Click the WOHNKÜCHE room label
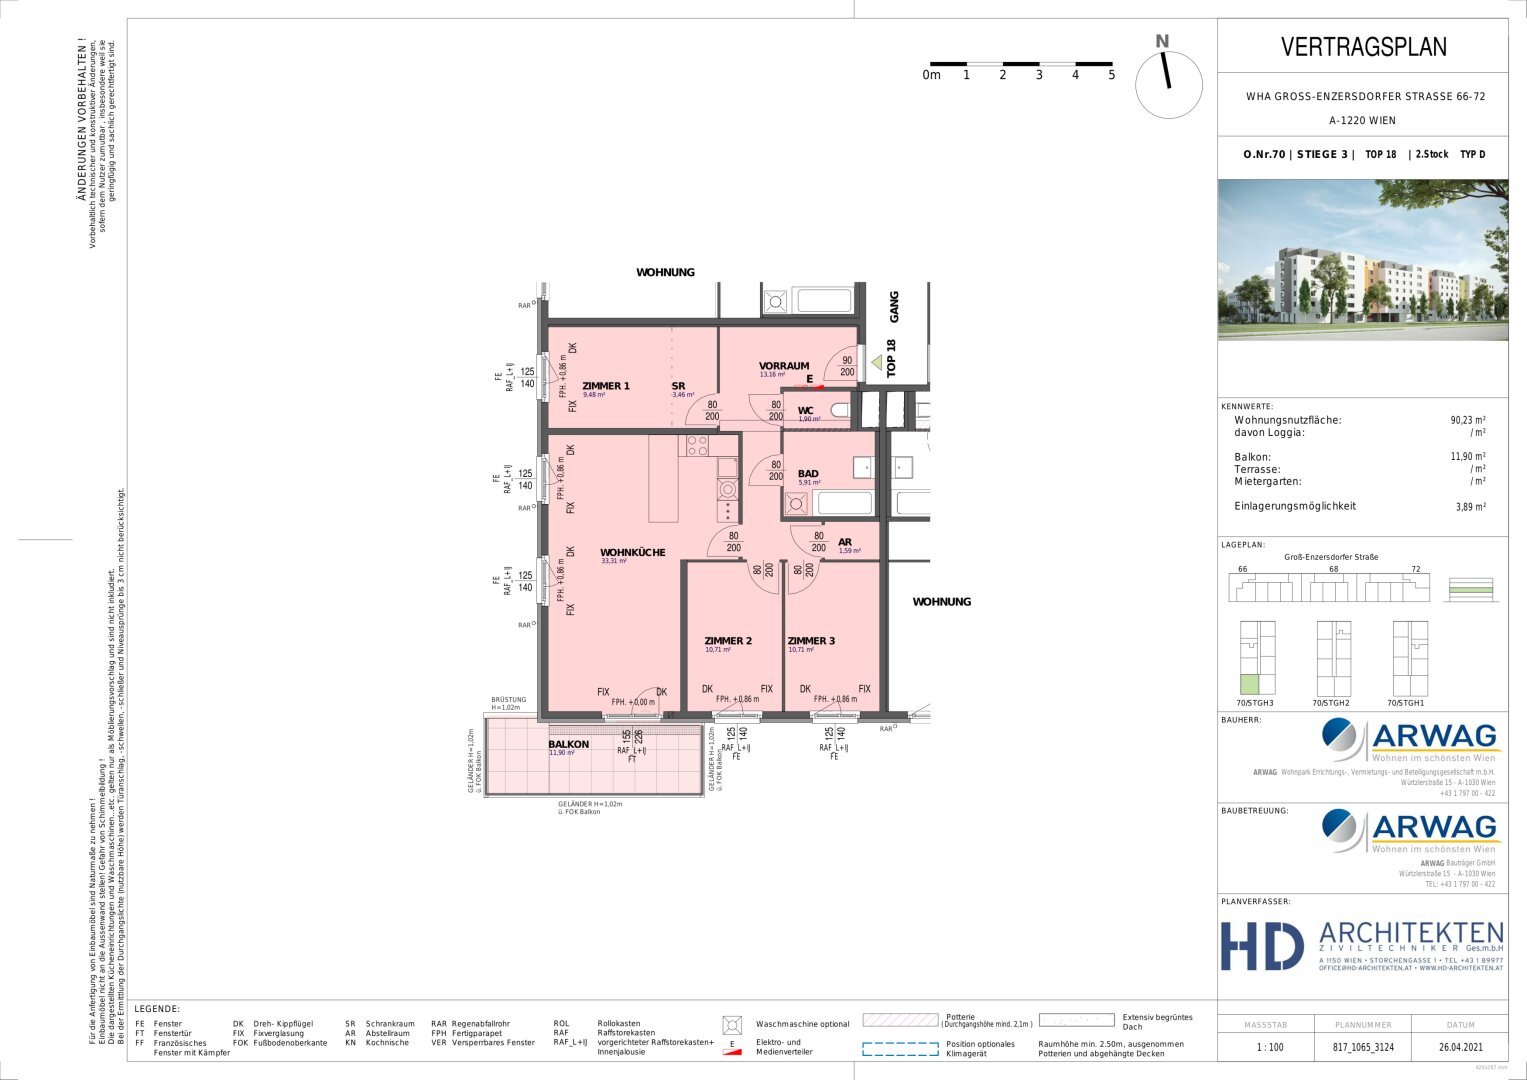The image size is (1527, 1080). [633, 553]
